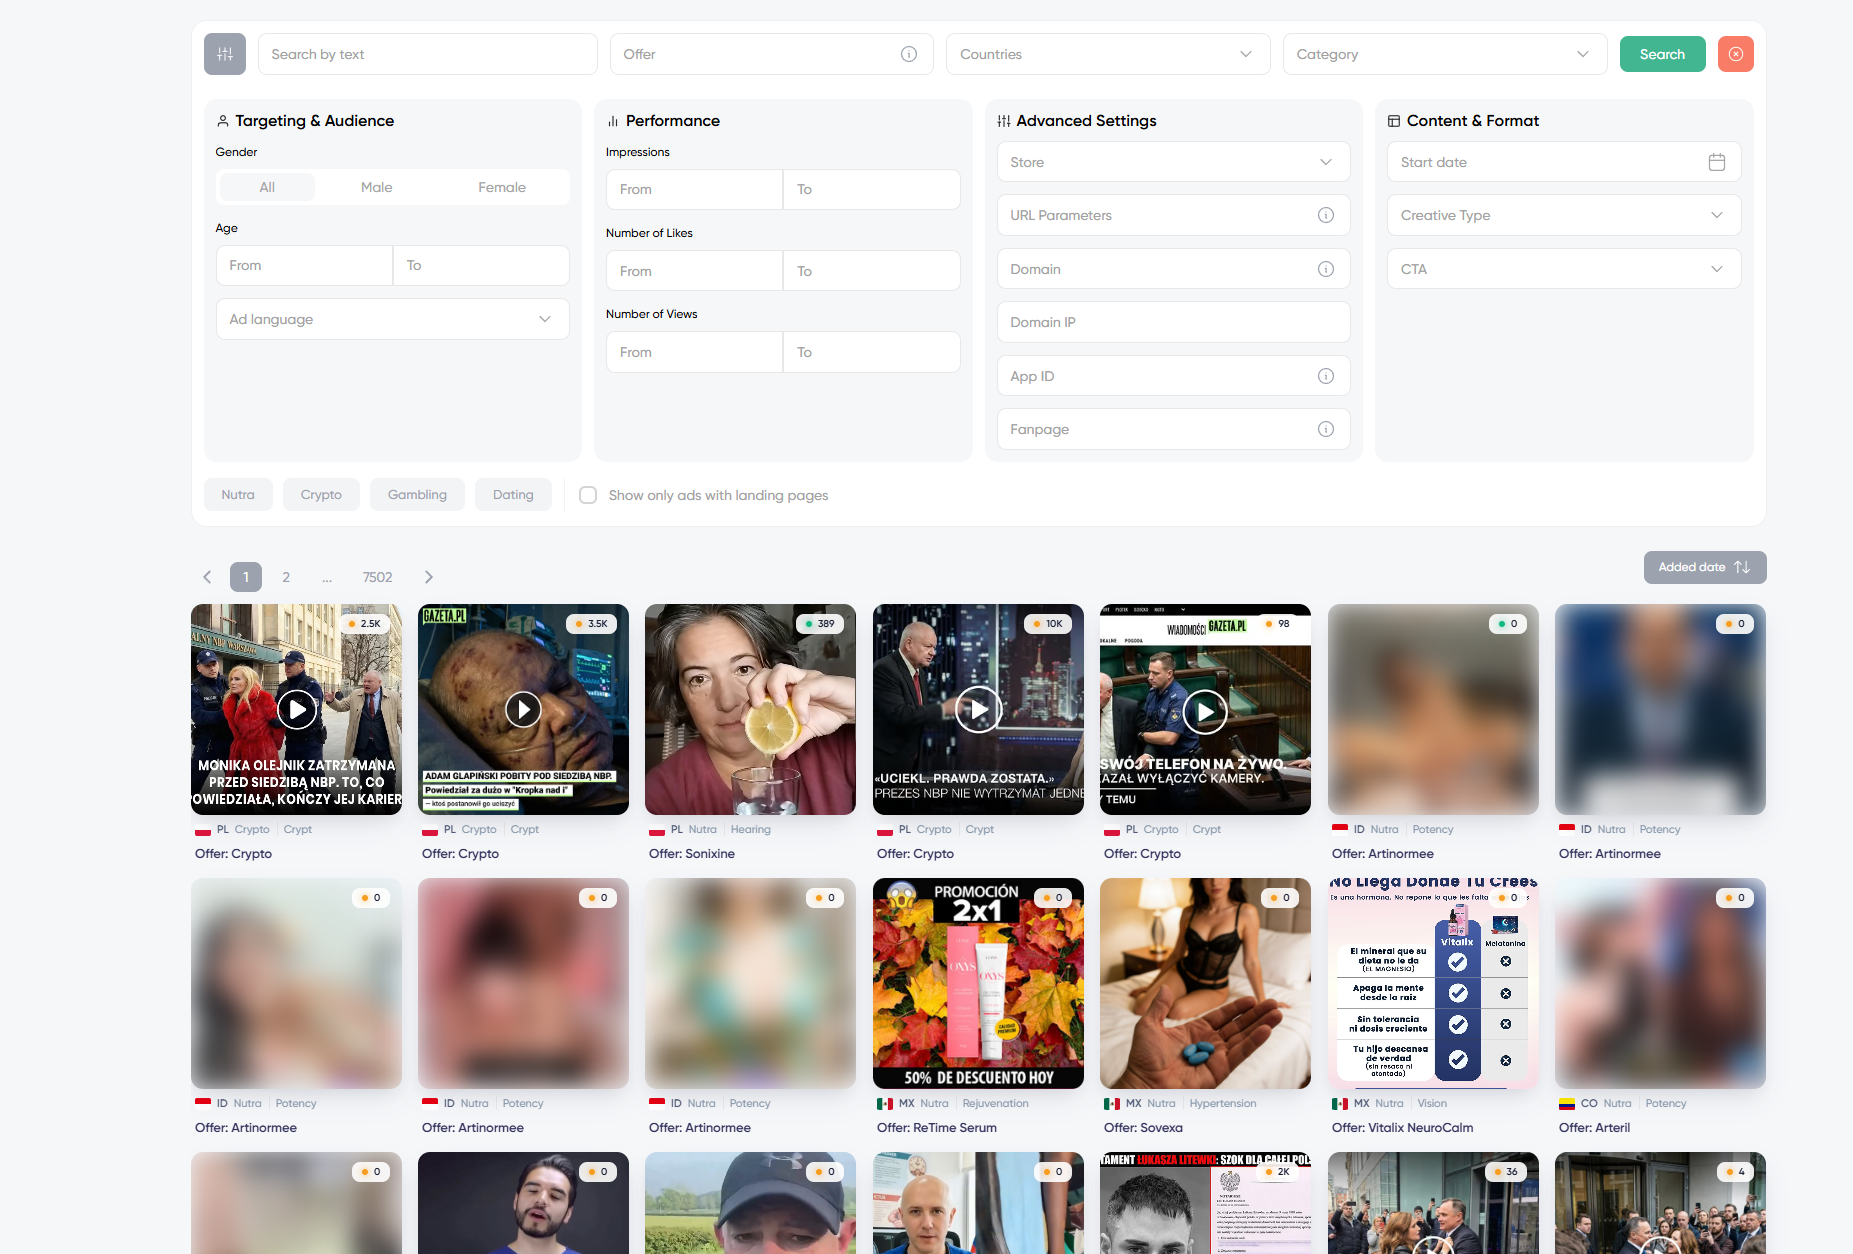Open the Sonixine lemon ad thumbnail
Screen dimensions: 1853x1254
pos(750,709)
